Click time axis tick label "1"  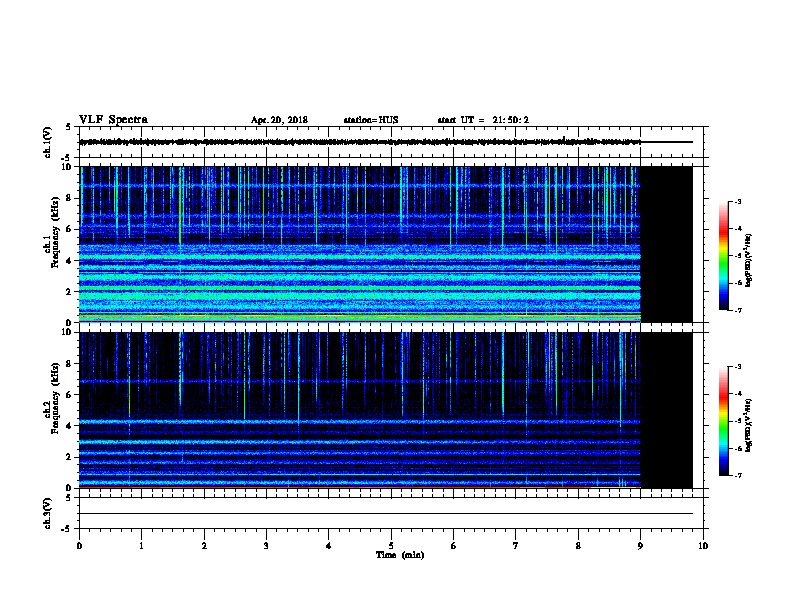[x=141, y=546]
